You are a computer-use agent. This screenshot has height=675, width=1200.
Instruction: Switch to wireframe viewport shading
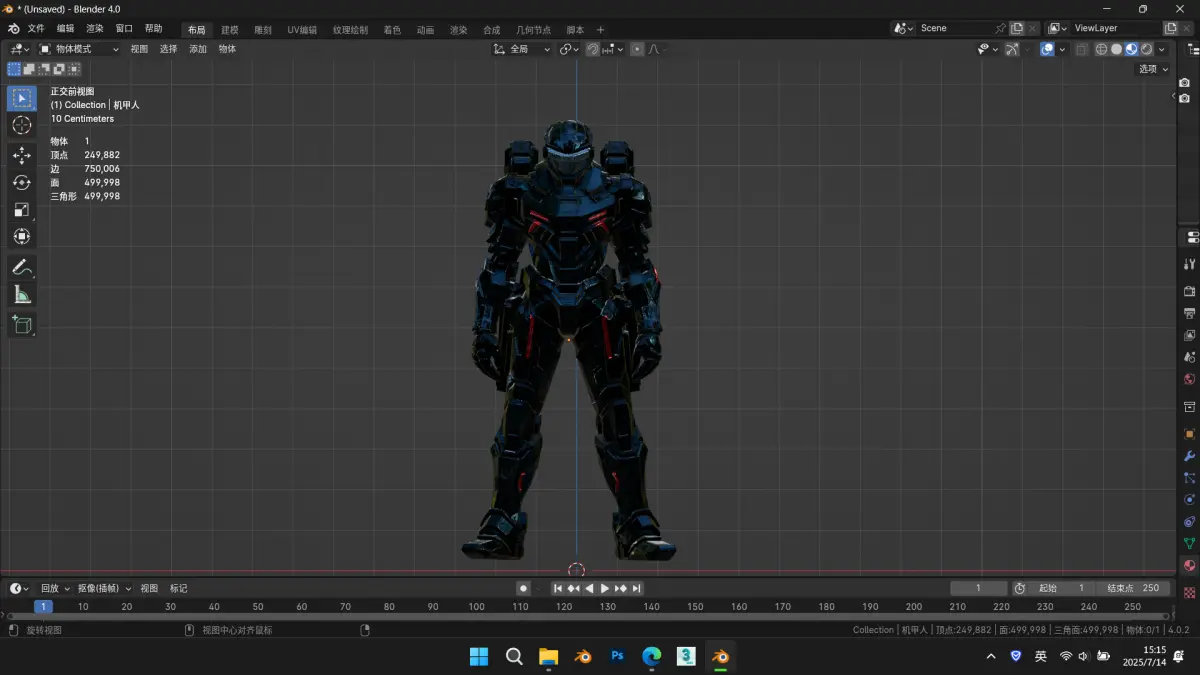coord(1102,49)
